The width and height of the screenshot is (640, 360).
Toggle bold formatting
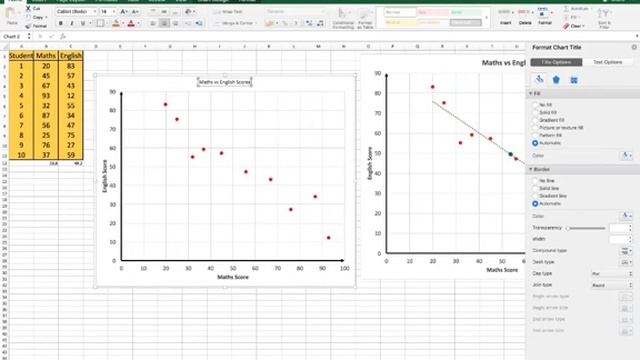pyautogui.click(x=61, y=24)
